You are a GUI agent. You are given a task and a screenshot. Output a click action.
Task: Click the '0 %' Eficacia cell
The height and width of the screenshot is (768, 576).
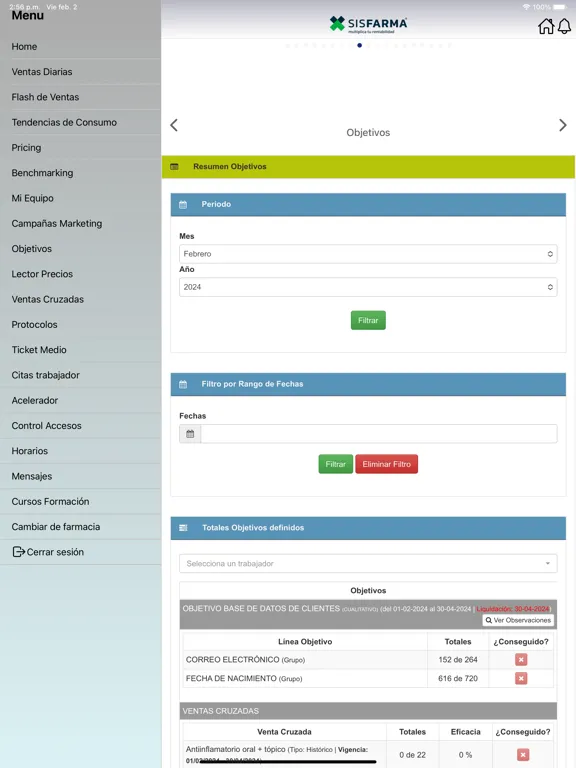465,755
